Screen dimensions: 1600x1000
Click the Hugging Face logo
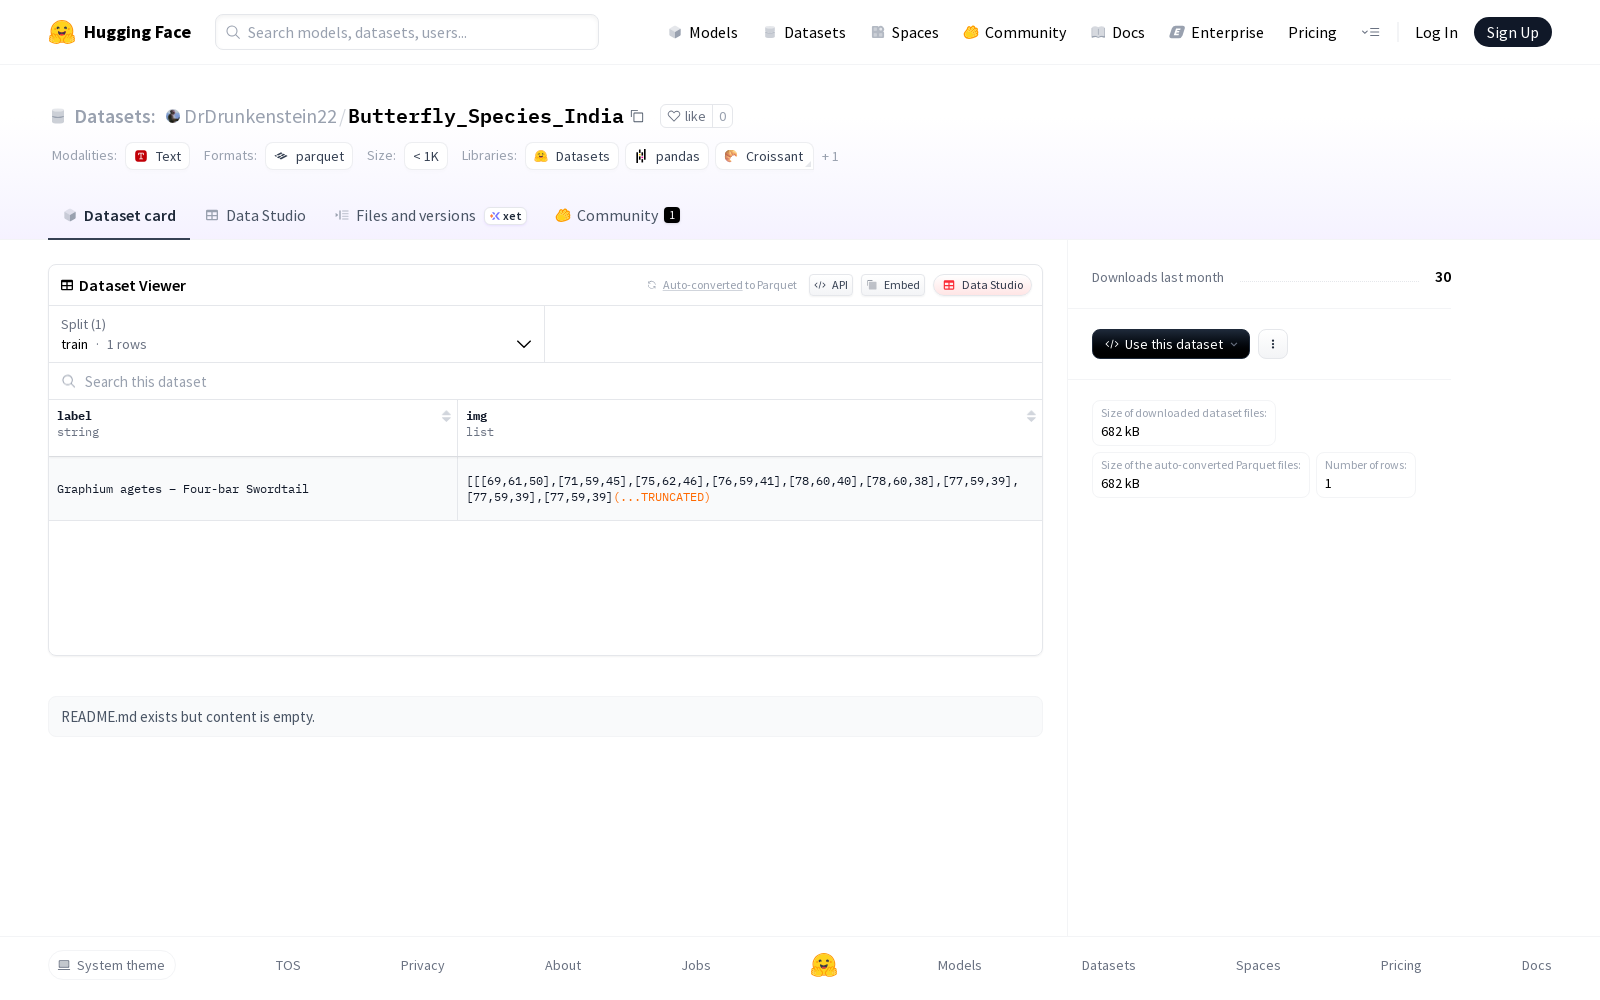[x=120, y=32]
